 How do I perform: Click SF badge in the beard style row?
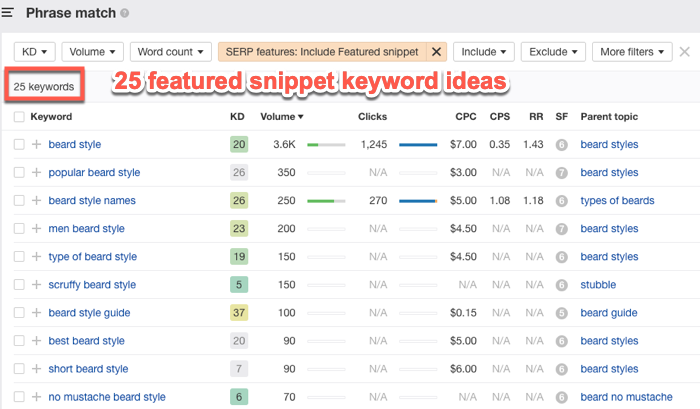click(562, 145)
